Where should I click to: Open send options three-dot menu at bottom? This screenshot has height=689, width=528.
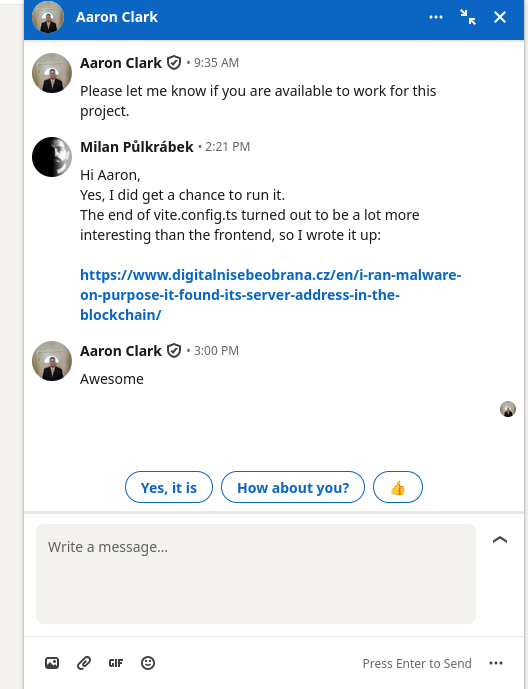click(x=496, y=663)
